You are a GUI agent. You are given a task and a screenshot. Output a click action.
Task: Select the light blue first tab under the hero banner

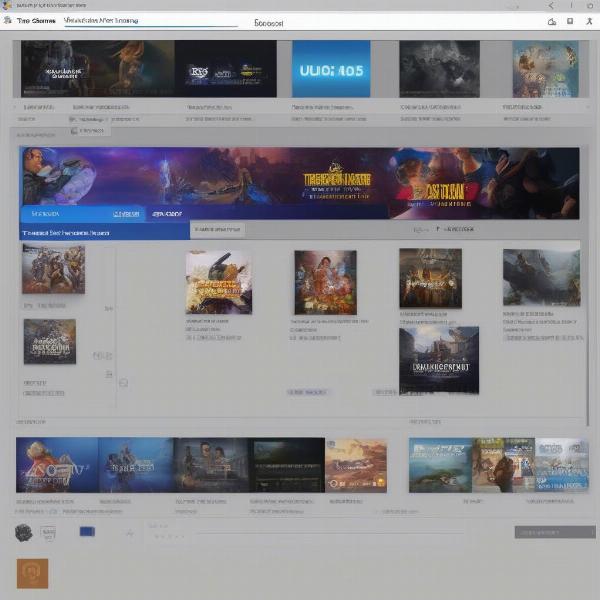click(46, 214)
